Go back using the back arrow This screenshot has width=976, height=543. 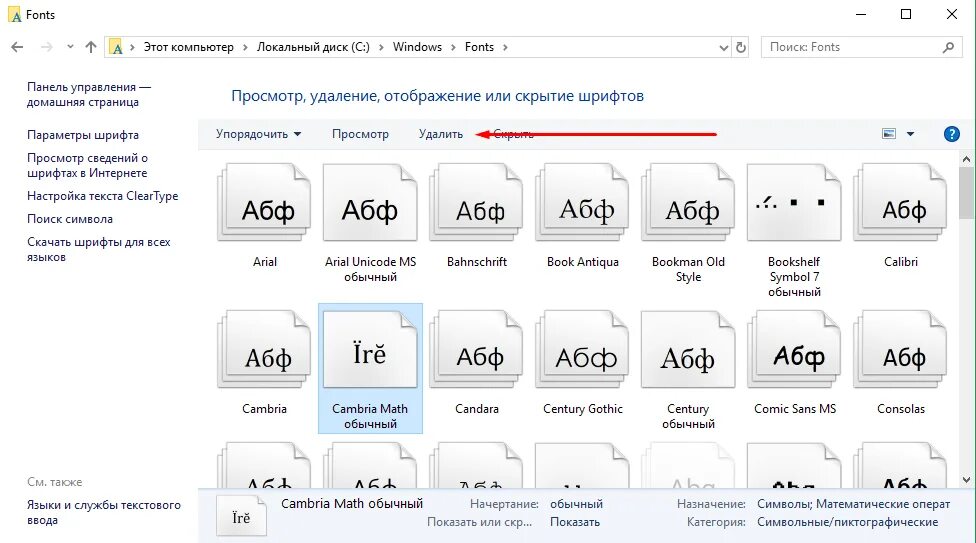tap(17, 47)
